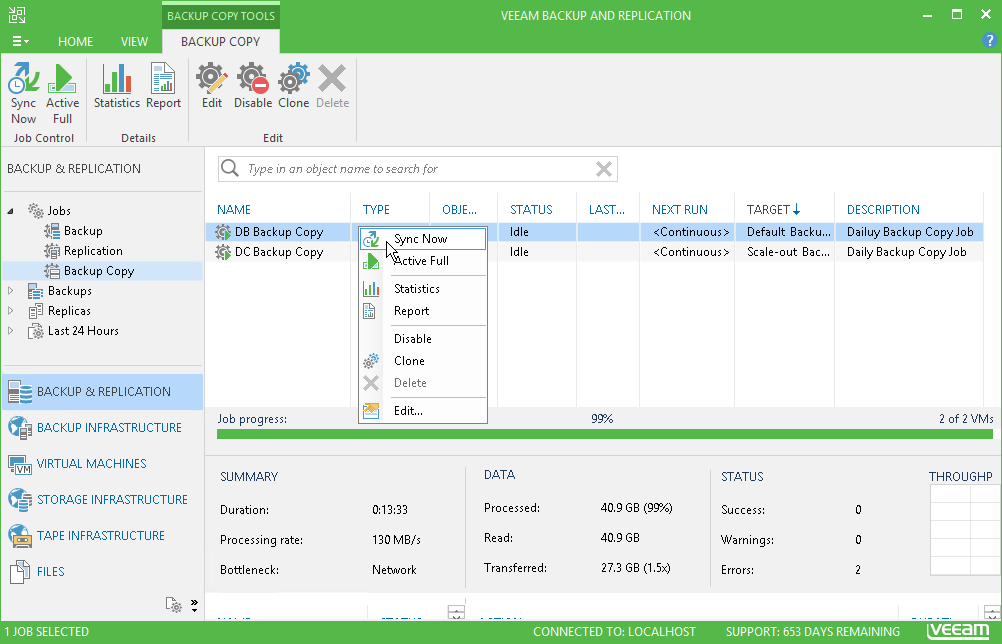Clear the search field with the X
1002x644 pixels.
(x=604, y=169)
